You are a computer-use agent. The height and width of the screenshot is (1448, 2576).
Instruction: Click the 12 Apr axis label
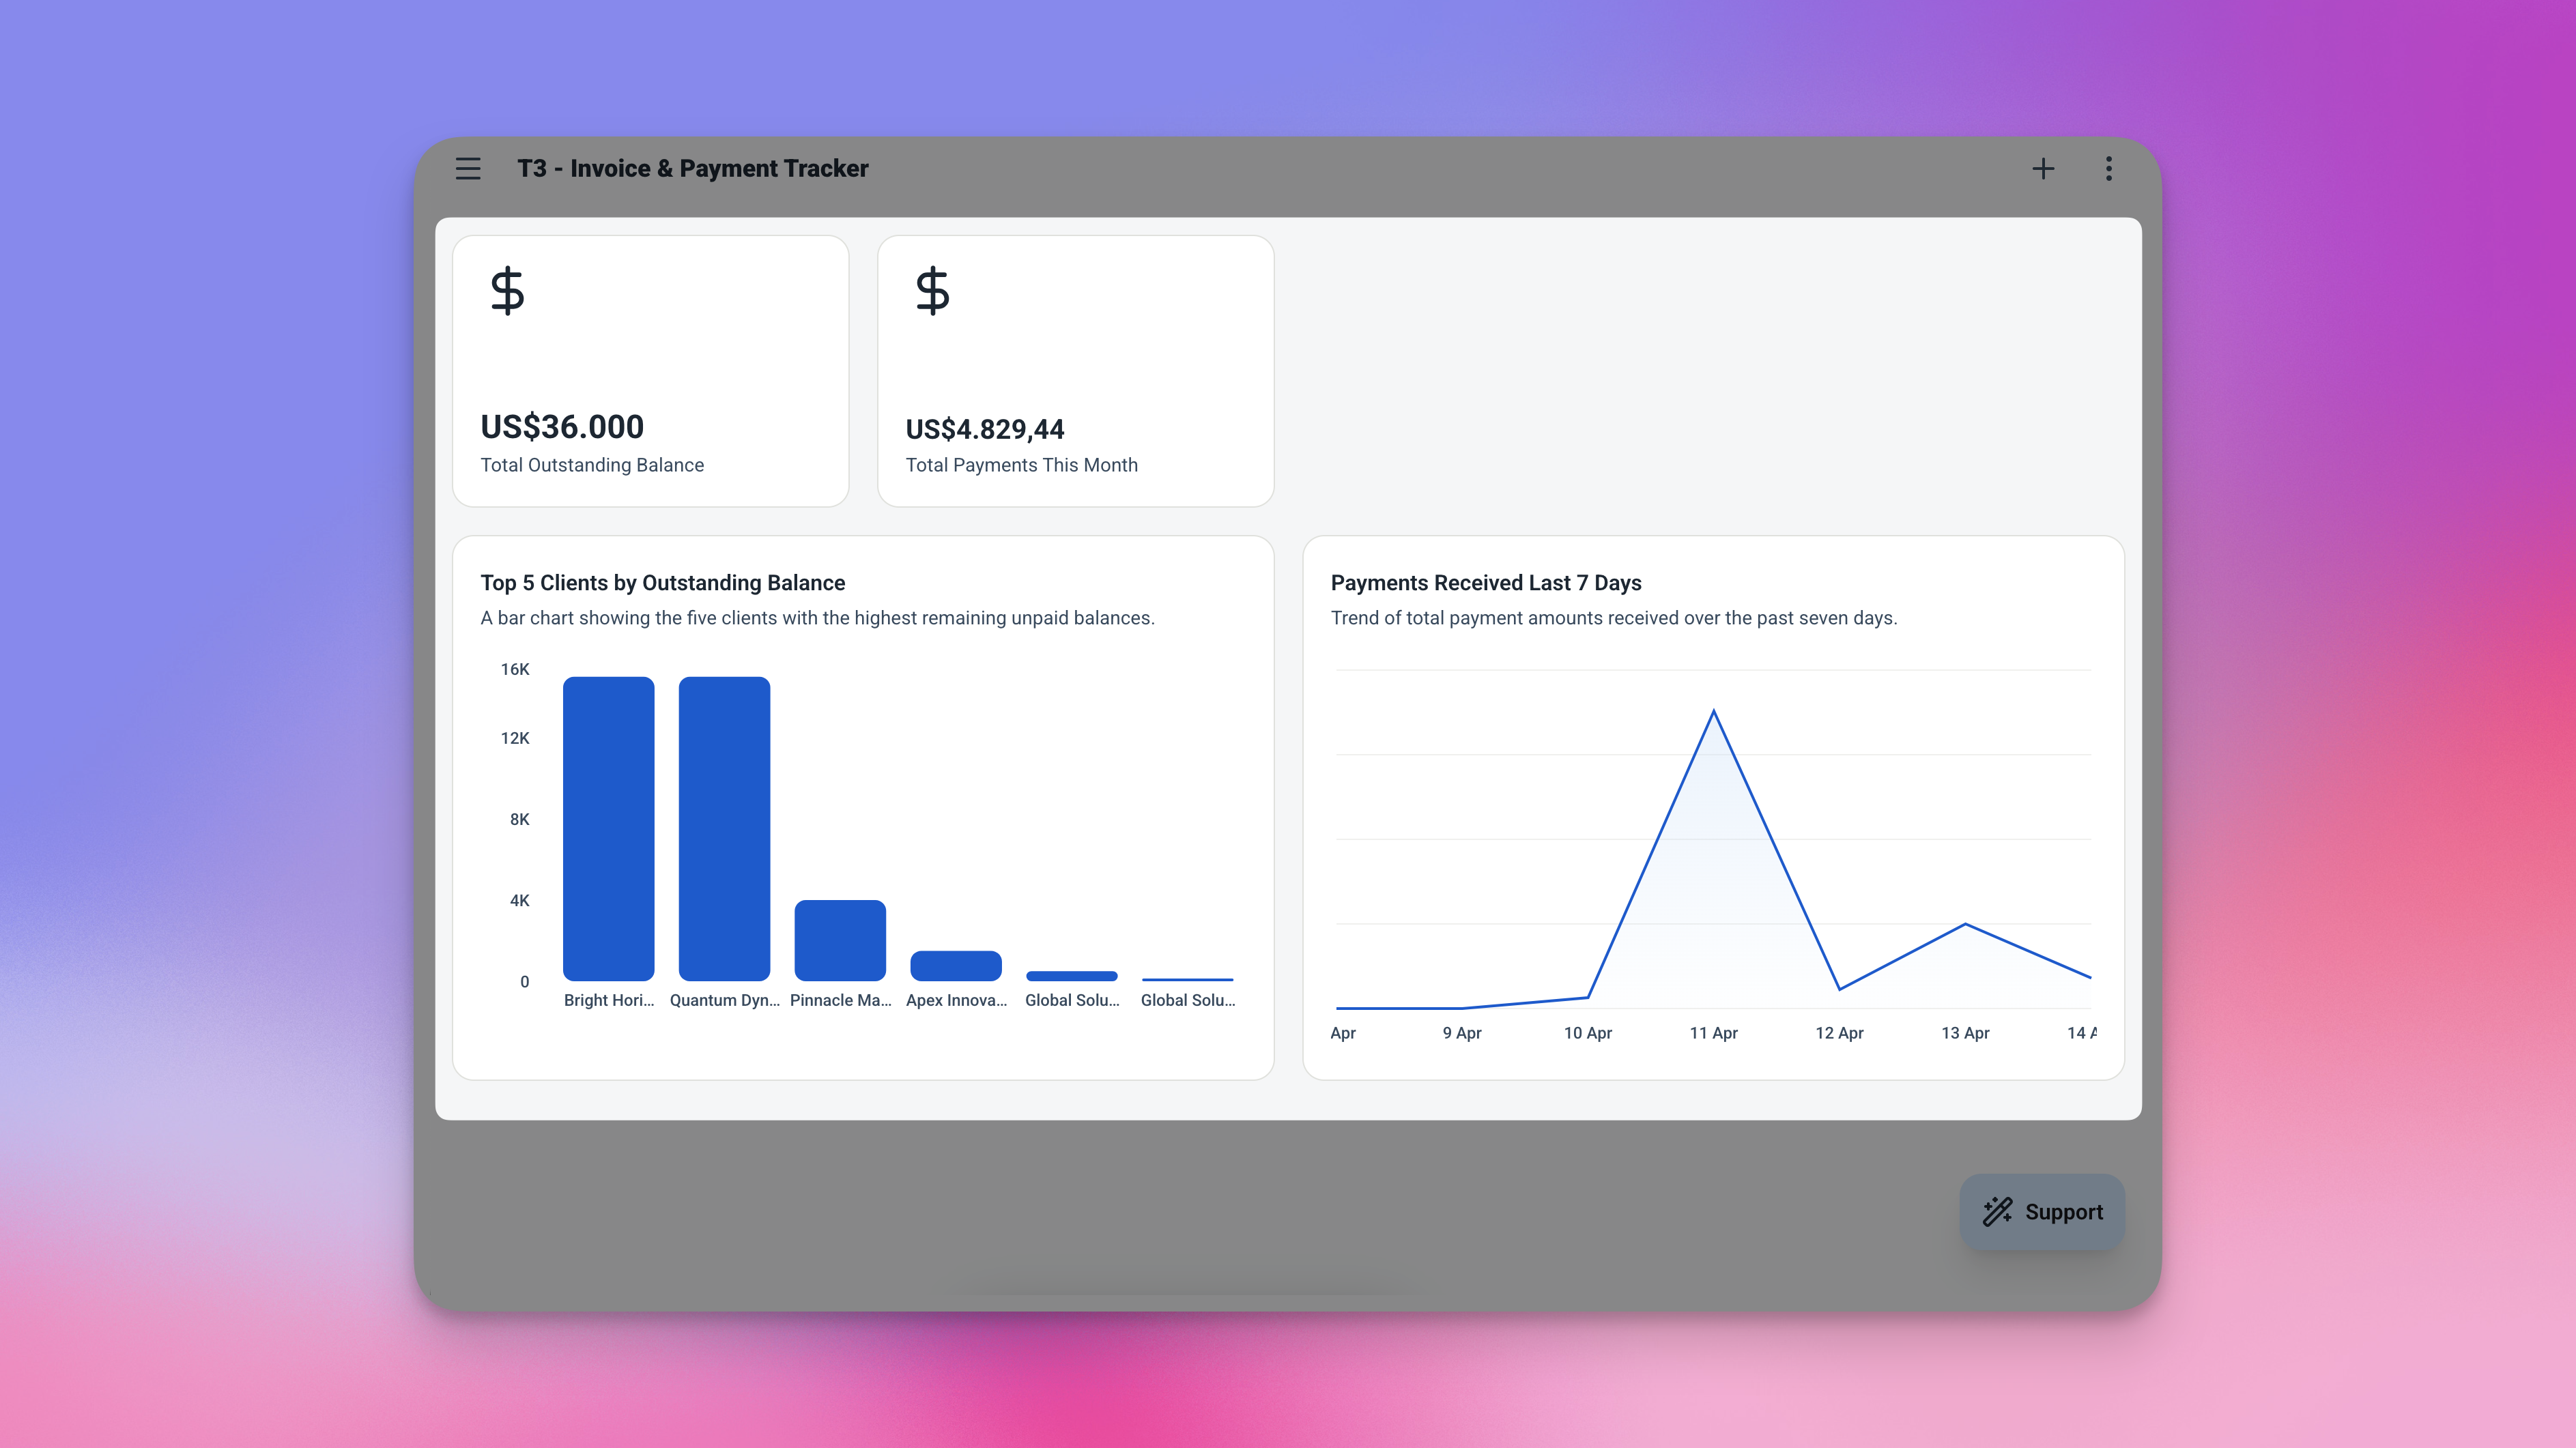coord(1839,1032)
